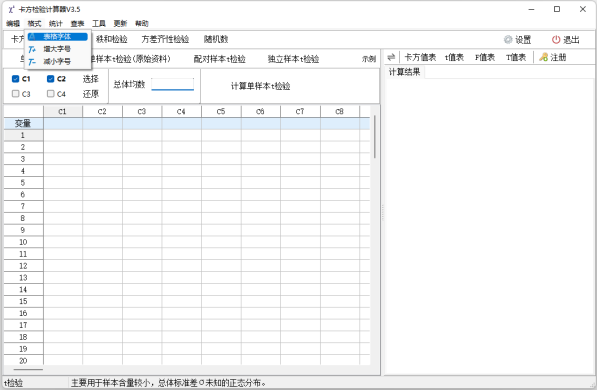
Task: Uncheck the C1 checkbox
Action: click(x=15, y=78)
